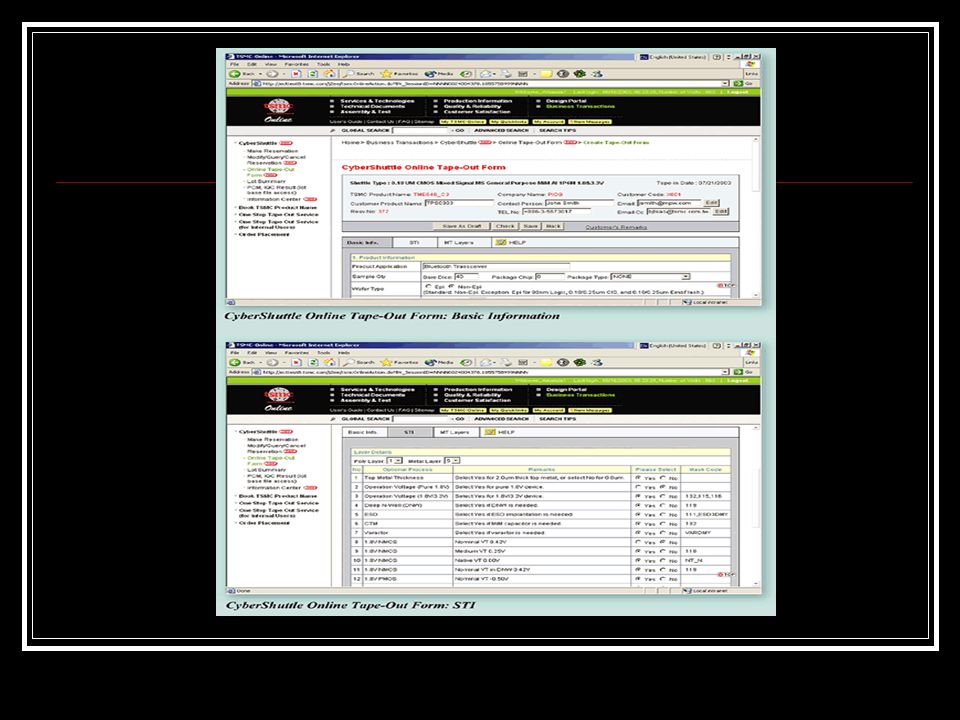Open the Tools menu in the Basic Information browser

pos(323,64)
